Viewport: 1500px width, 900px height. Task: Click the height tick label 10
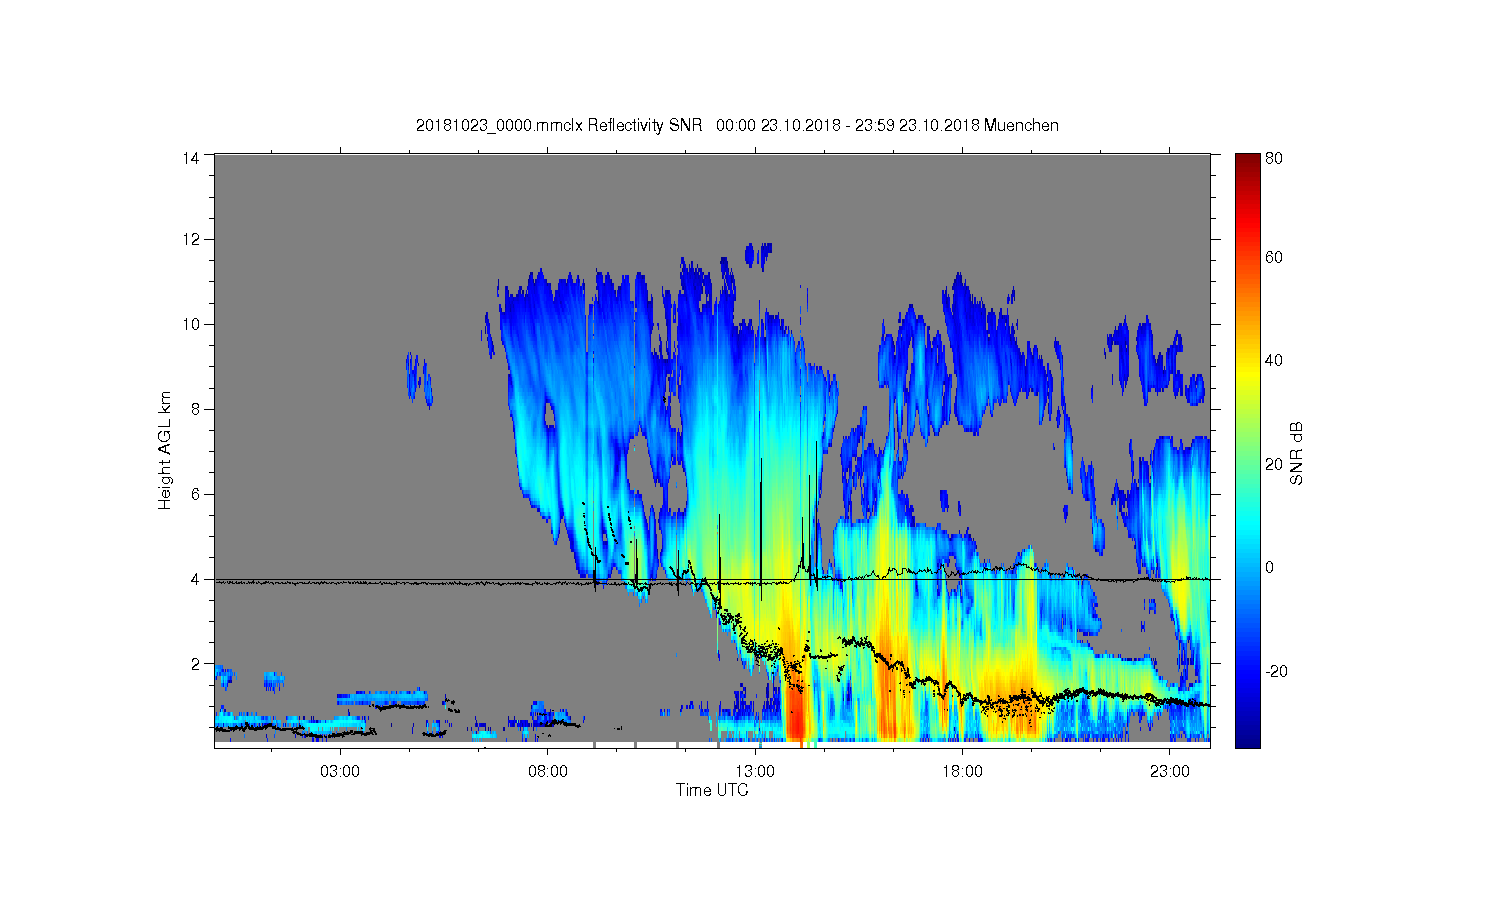pos(191,324)
